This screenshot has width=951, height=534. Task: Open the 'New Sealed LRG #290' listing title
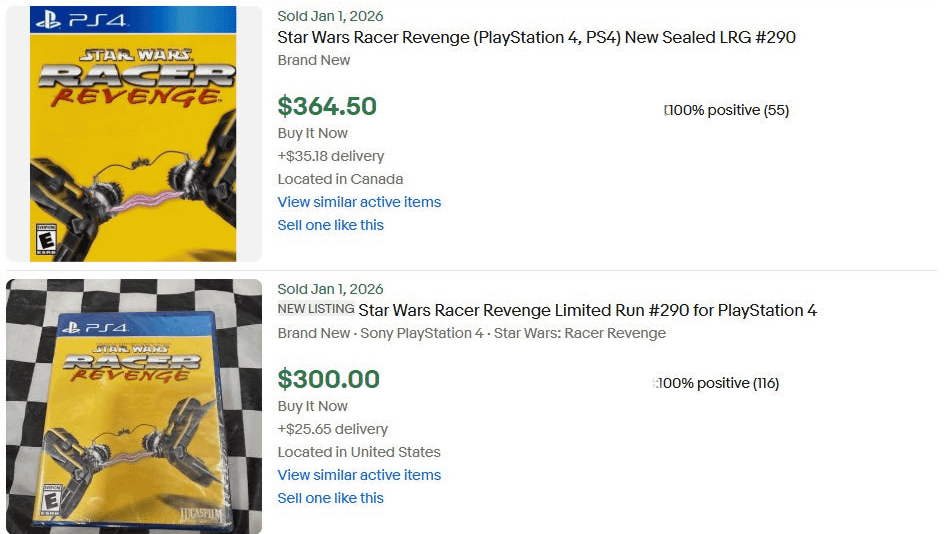click(x=536, y=38)
